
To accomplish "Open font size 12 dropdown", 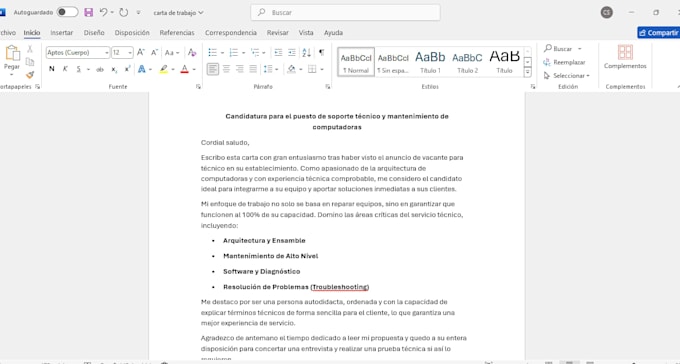I will [x=130, y=52].
